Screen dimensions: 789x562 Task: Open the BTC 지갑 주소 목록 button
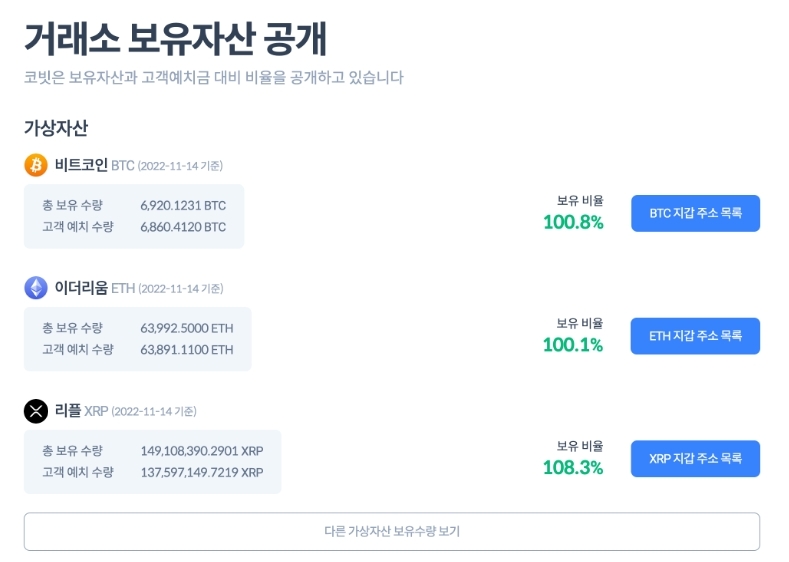click(695, 213)
